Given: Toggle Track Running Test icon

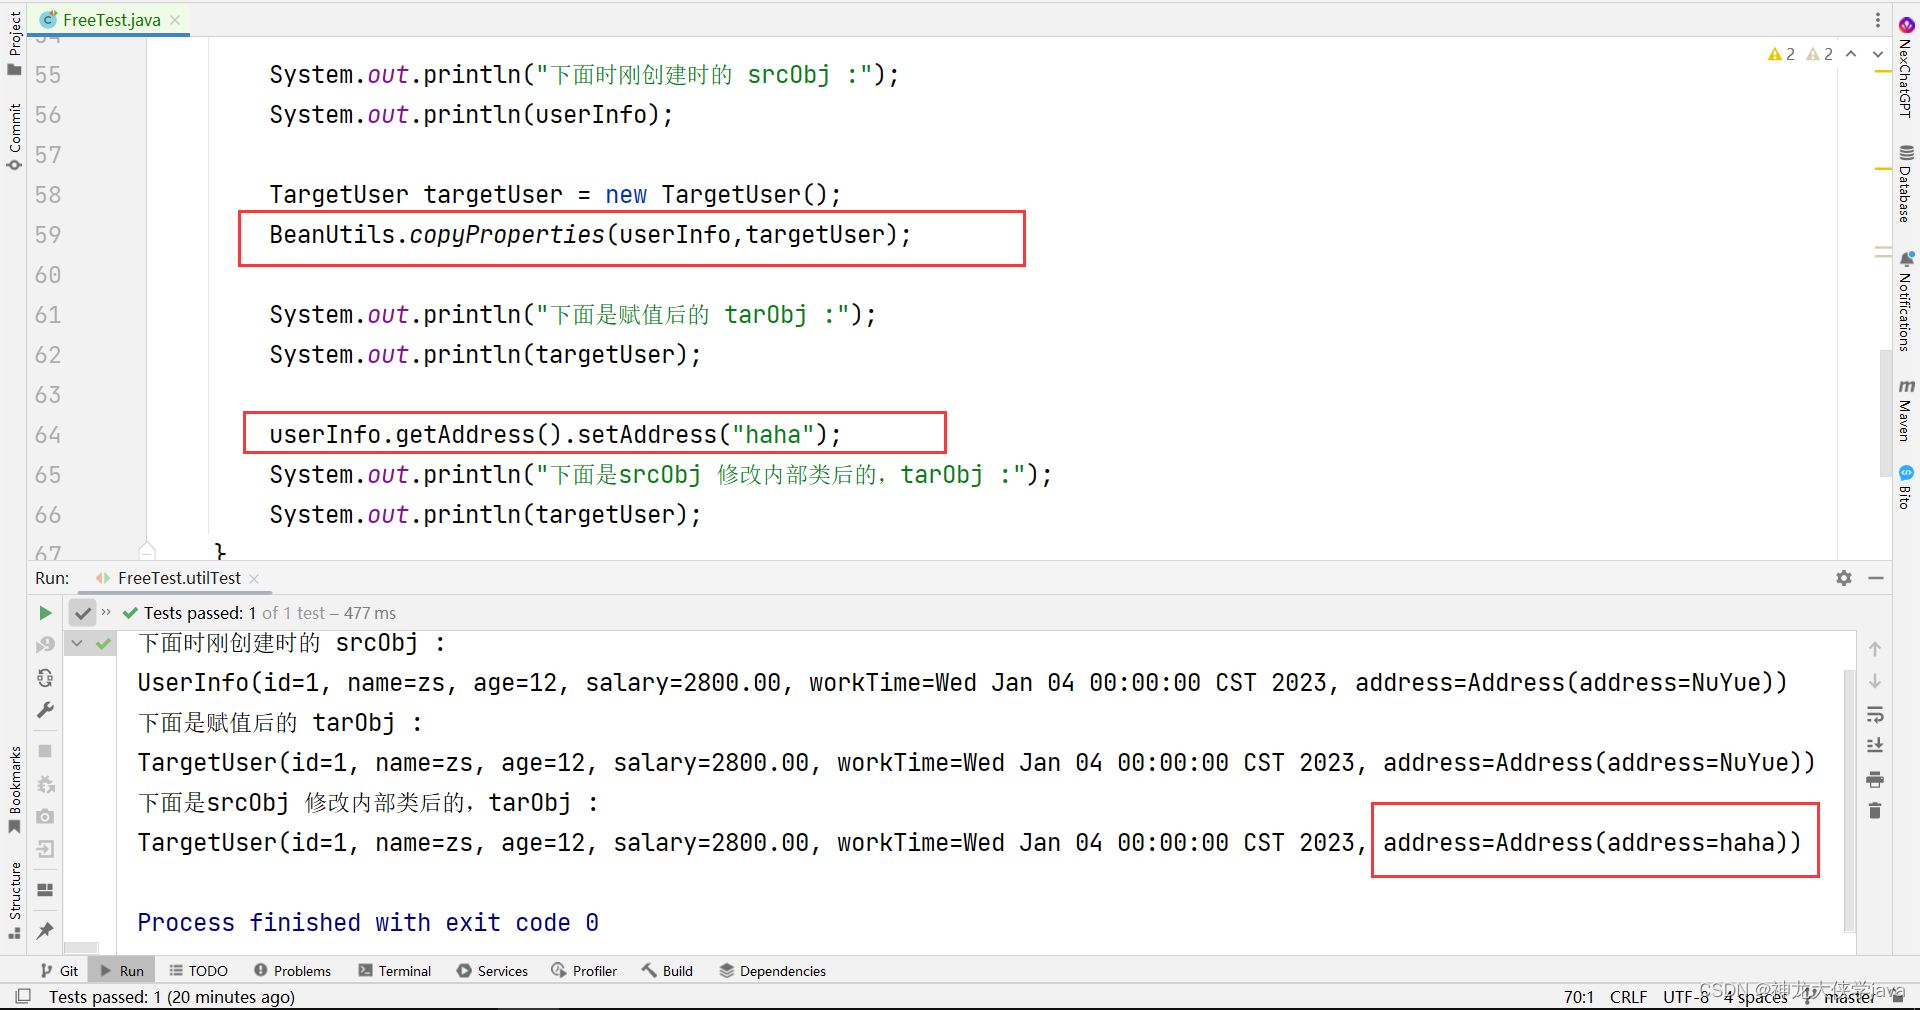Looking at the screenshot, I should pos(45,678).
